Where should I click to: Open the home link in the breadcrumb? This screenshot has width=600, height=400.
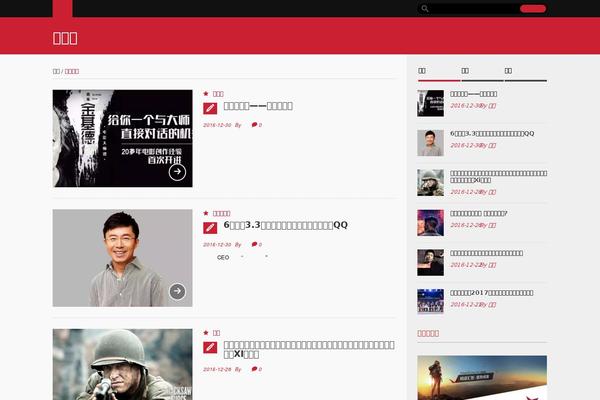pos(56,71)
